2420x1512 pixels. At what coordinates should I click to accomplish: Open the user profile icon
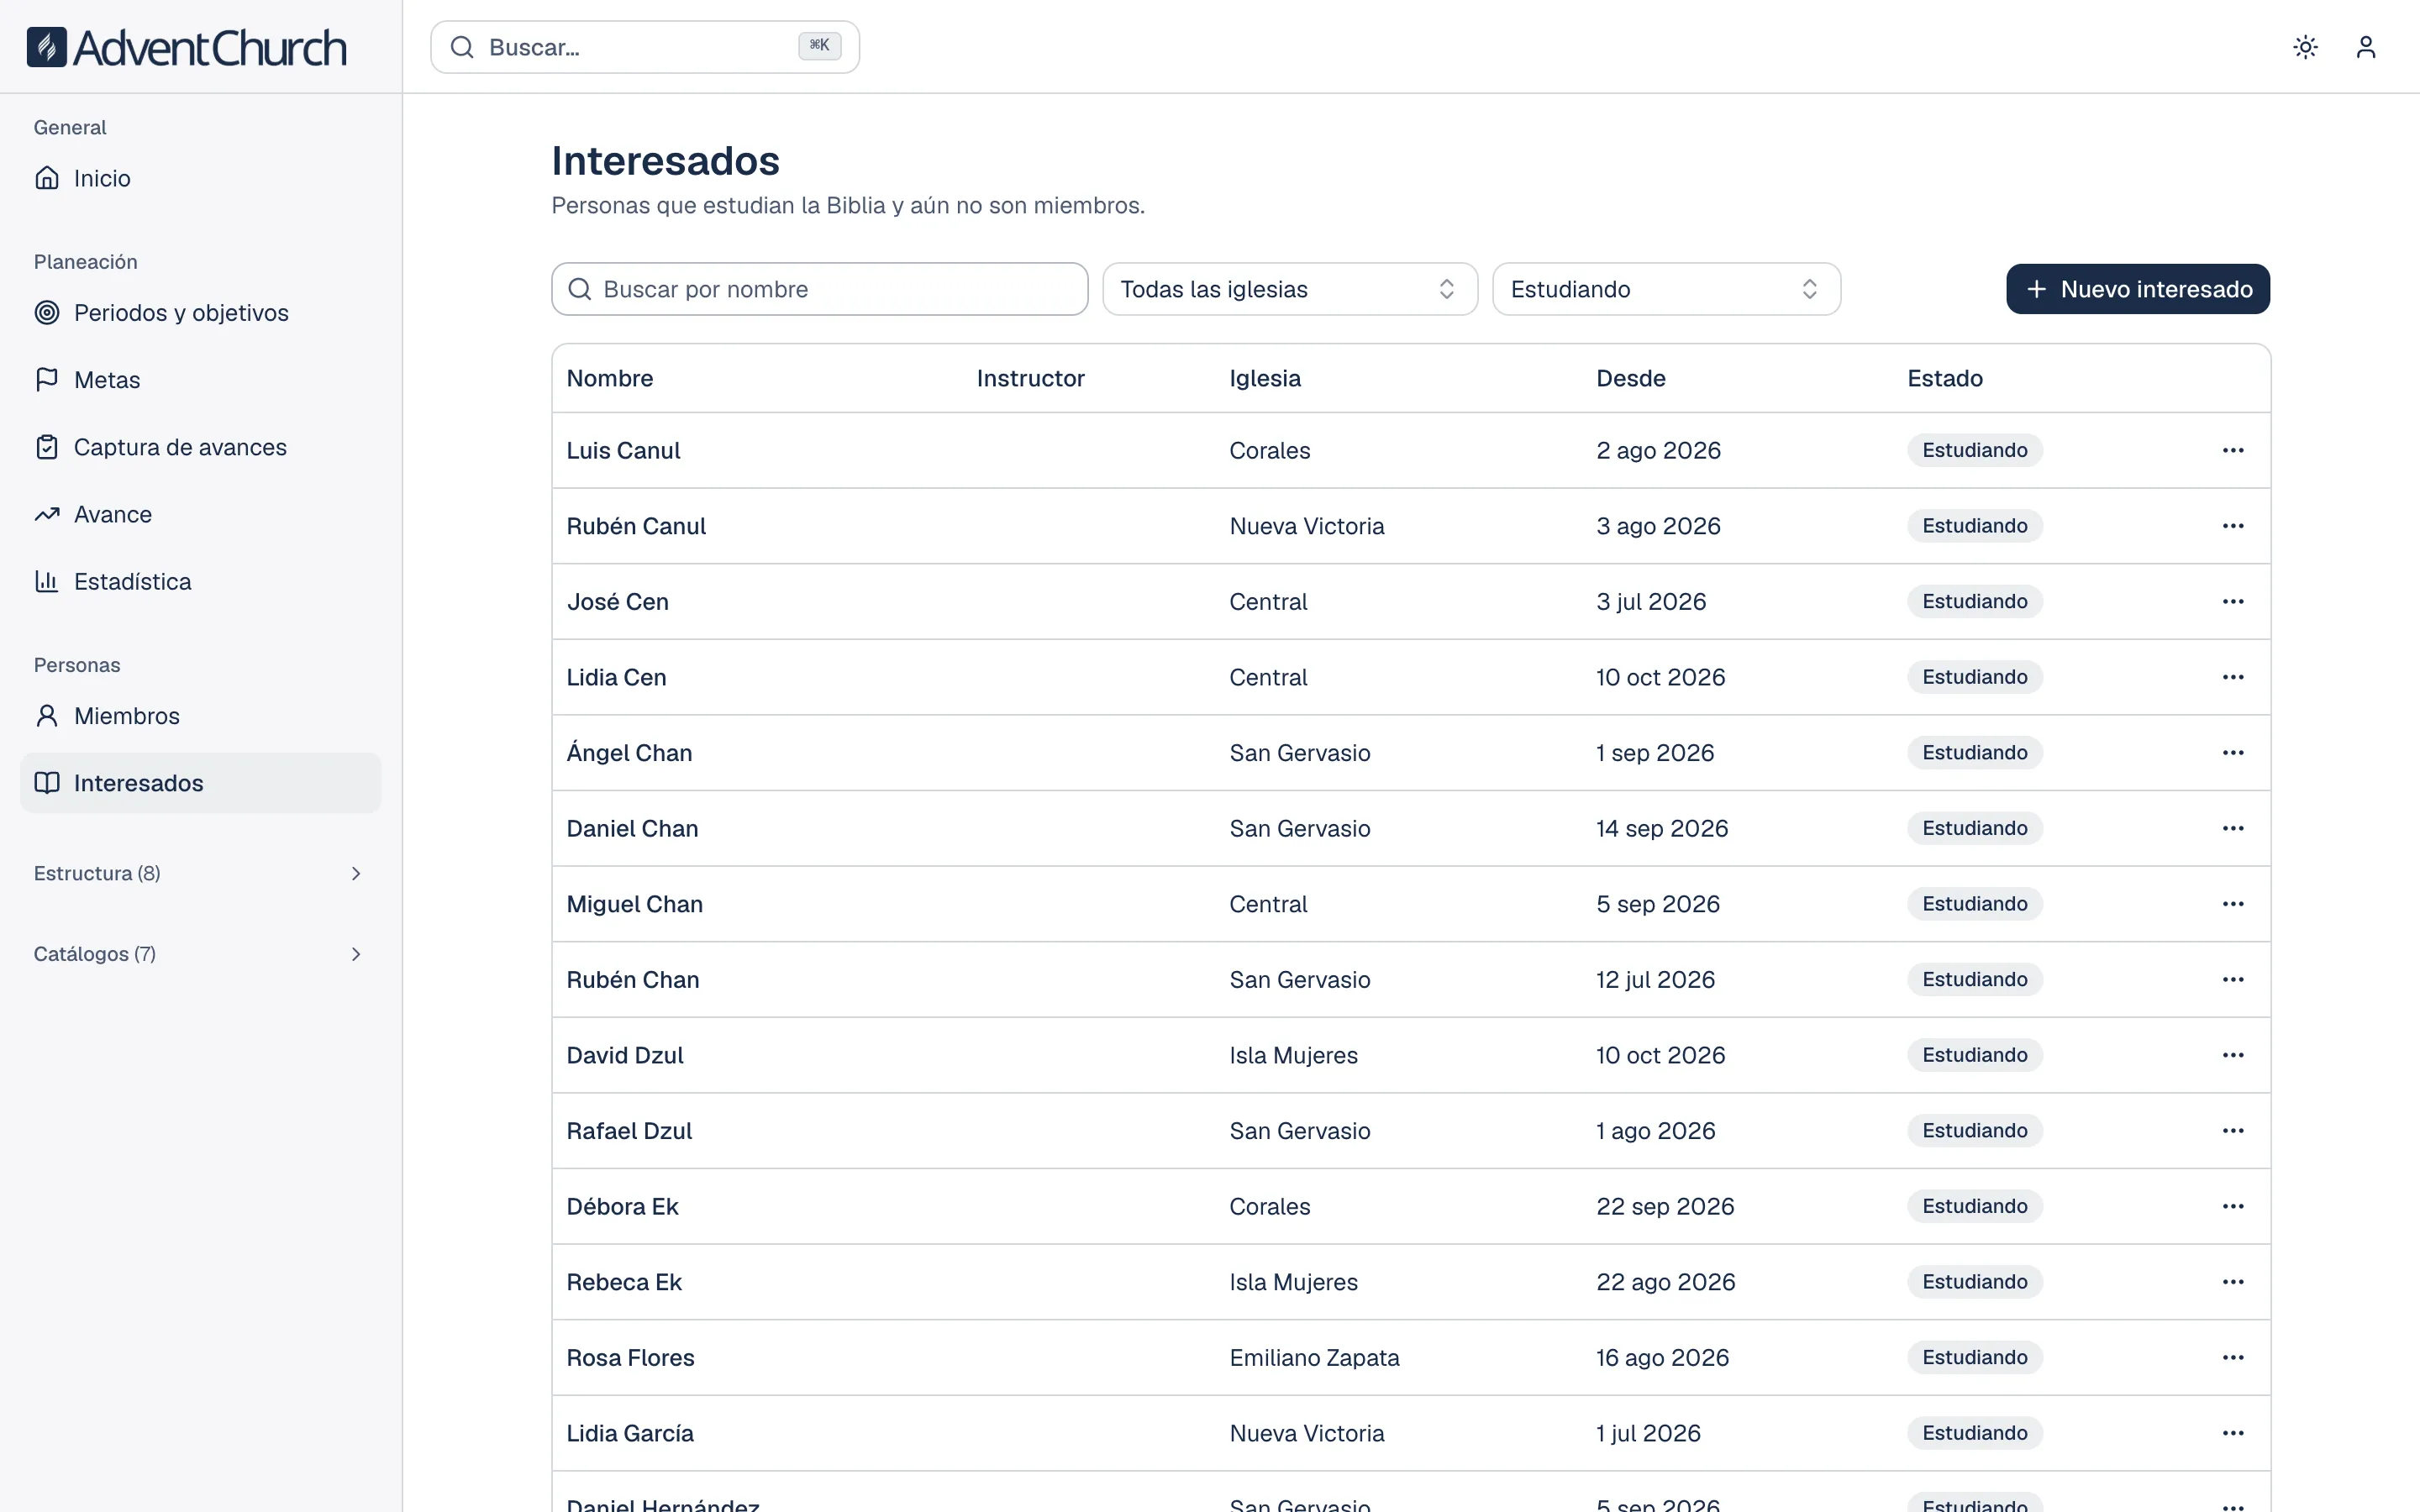(2365, 47)
